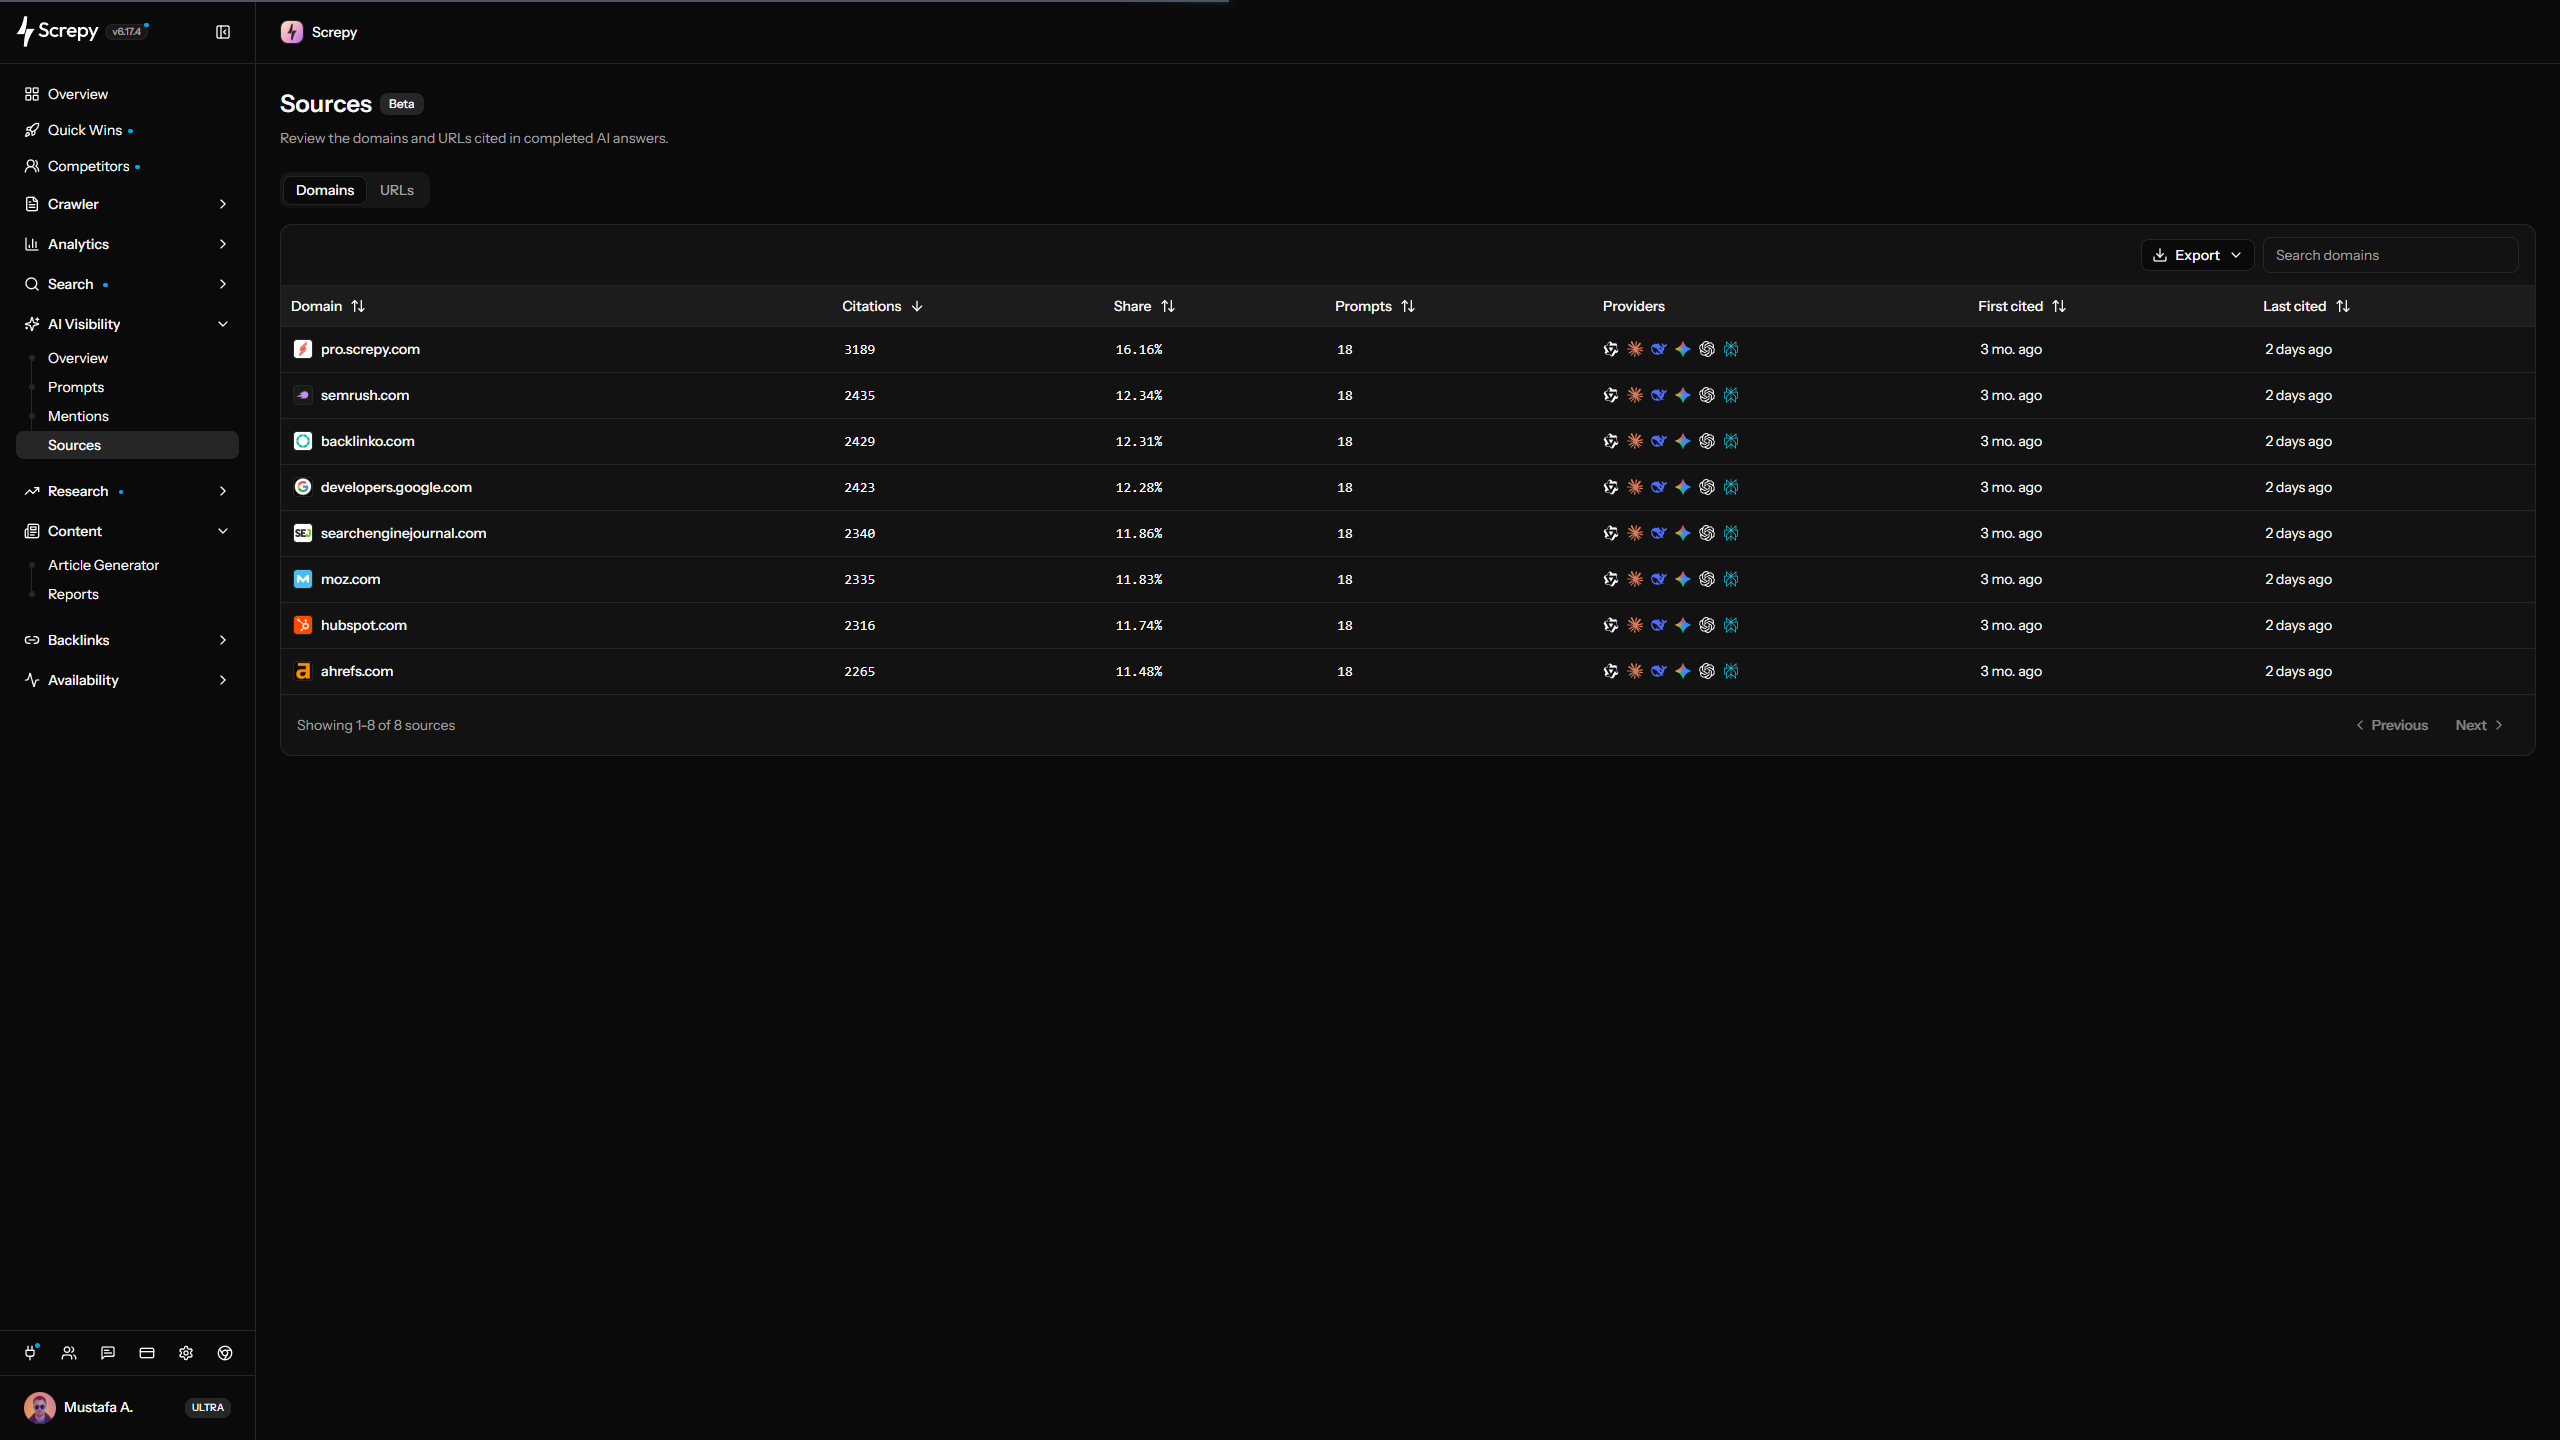
Task: Click the Screpy project icon in the top bar
Action: pyautogui.click(x=292, y=32)
